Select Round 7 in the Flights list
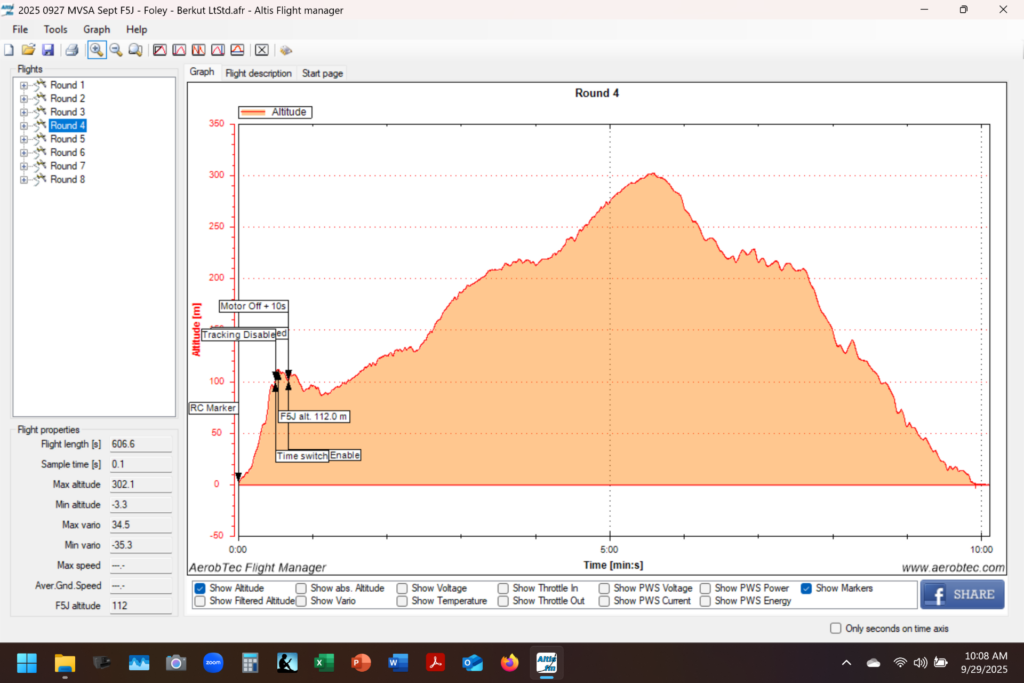 [68, 166]
